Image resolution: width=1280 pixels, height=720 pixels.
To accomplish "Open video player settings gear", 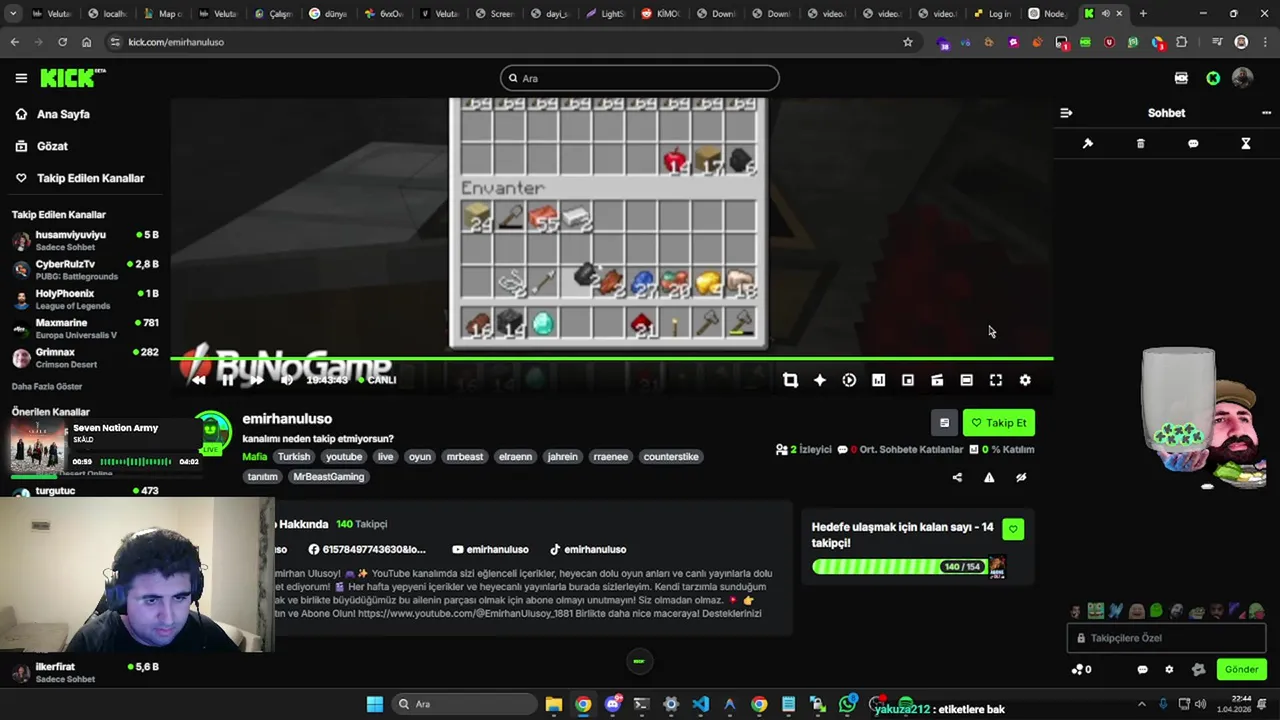I will 1025,380.
